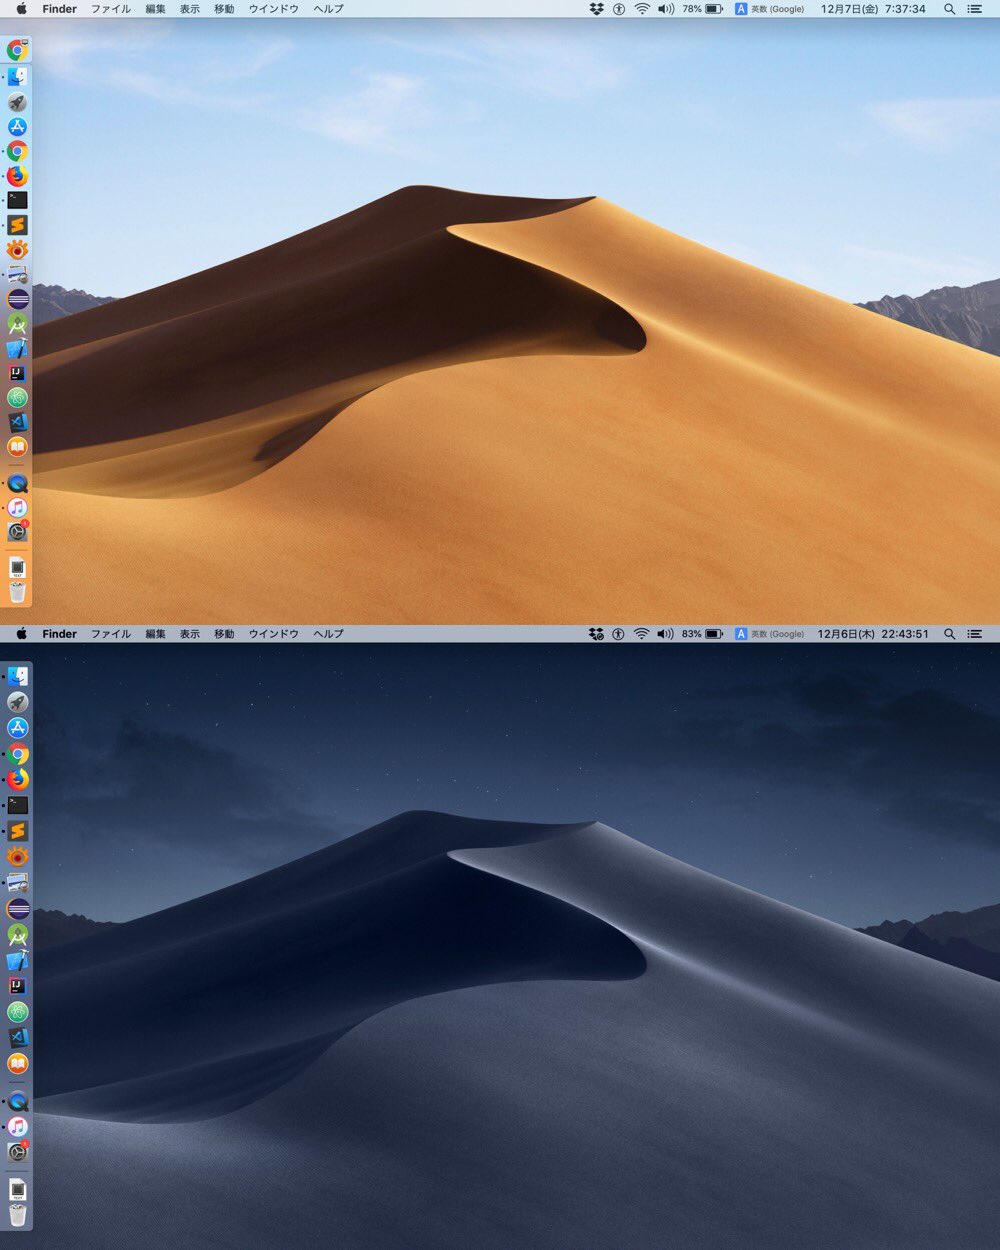The image size is (1000, 1250).
Task: Click volume icon in light-mode menu bar
Action: [x=665, y=9]
